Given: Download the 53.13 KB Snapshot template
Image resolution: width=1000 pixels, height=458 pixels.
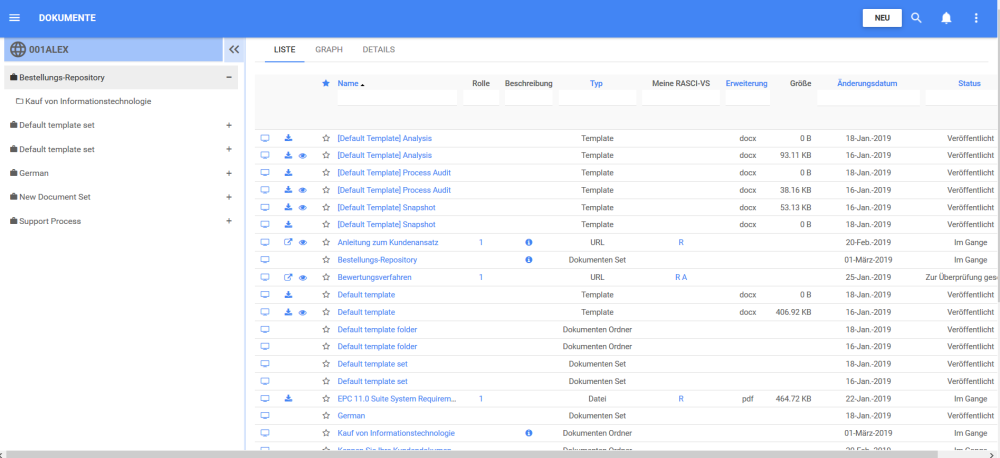Looking at the screenshot, I should click(288, 207).
